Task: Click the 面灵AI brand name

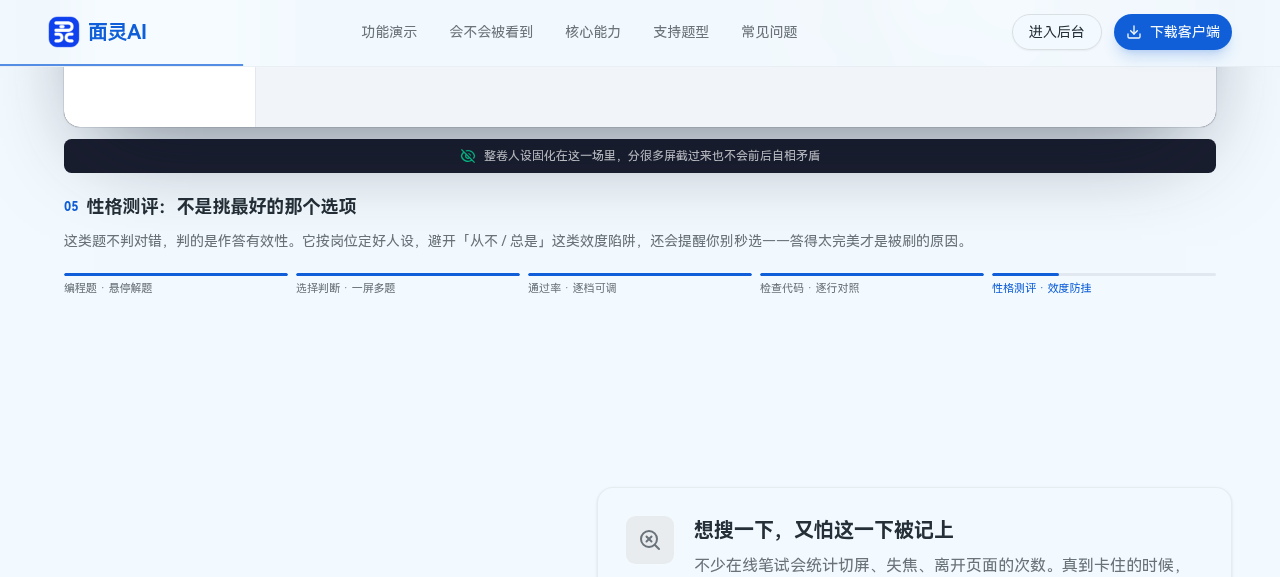Action: pyautogui.click(x=117, y=32)
